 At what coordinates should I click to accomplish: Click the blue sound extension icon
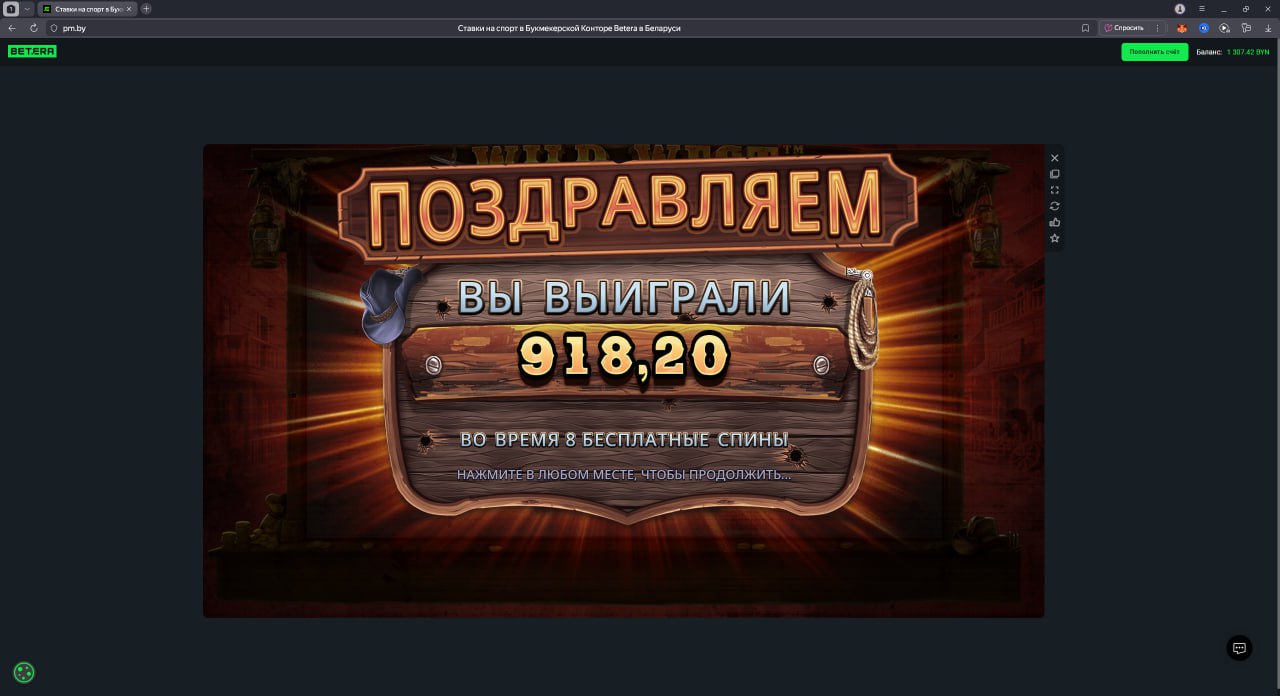(1204, 28)
